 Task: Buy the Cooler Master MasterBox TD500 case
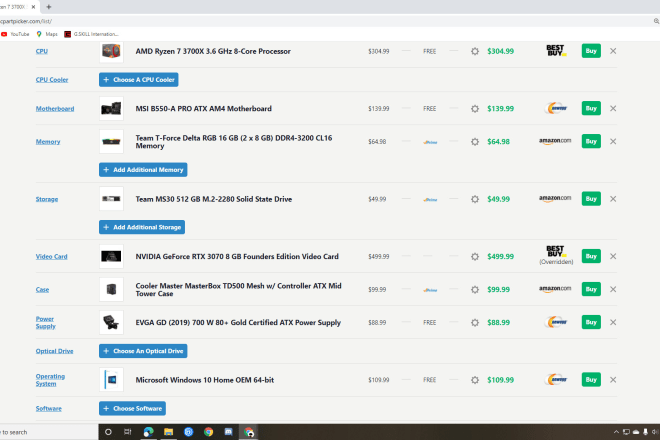591,289
